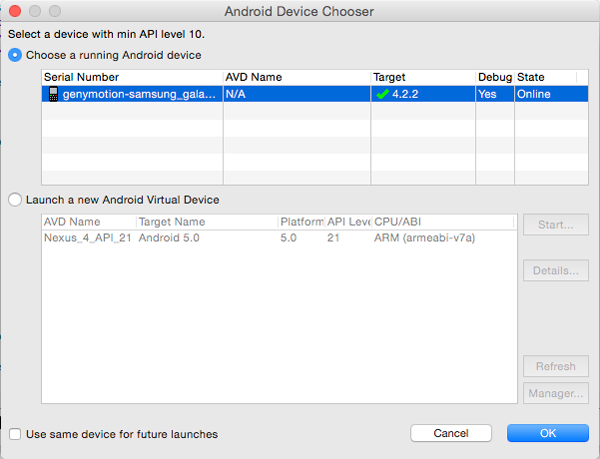Viewport: 600px width, 459px height.
Task: Open device Details... button
Action: pyautogui.click(x=555, y=271)
